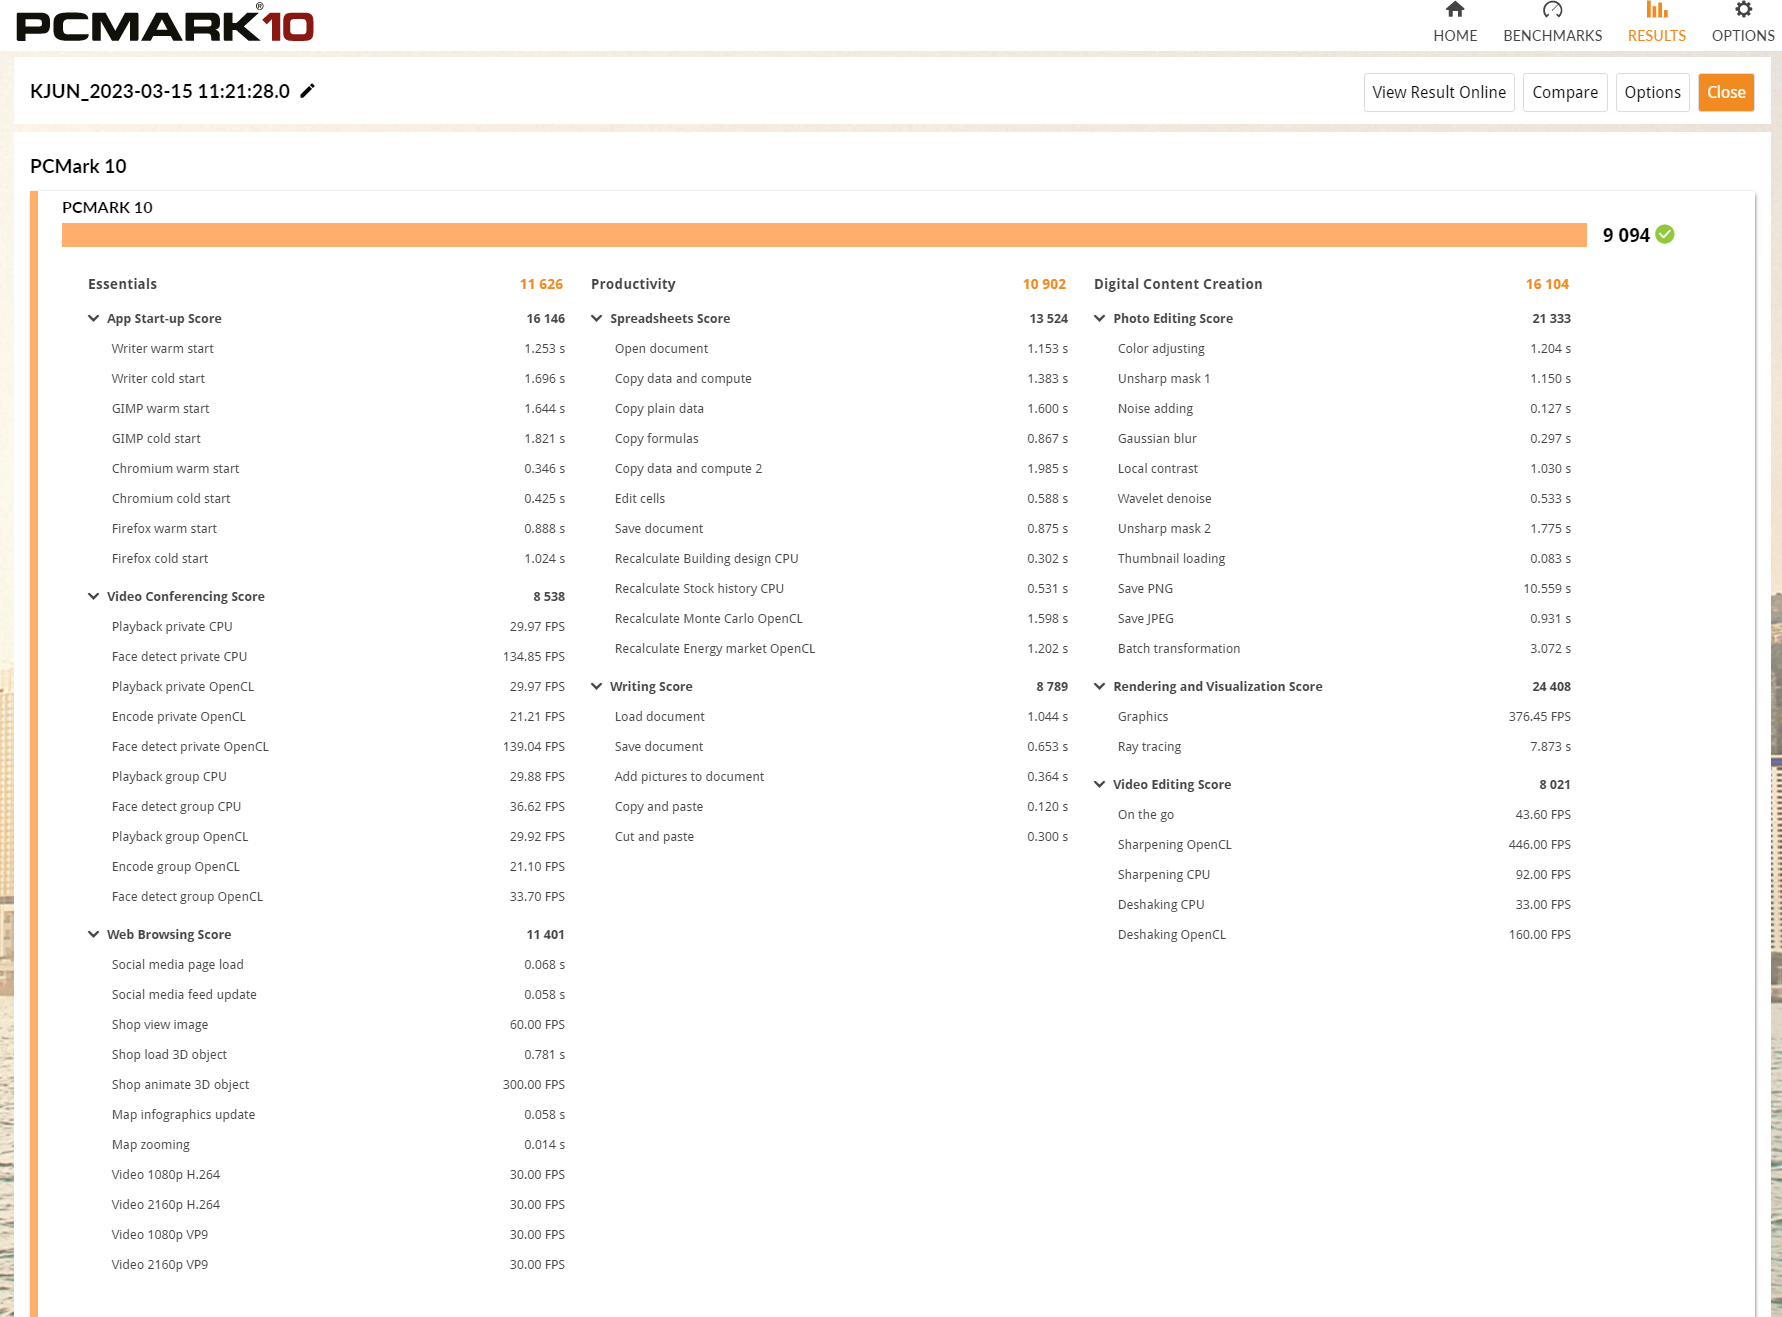Collapse the App Start-up Score section
The image size is (1782, 1317).
tap(94, 318)
